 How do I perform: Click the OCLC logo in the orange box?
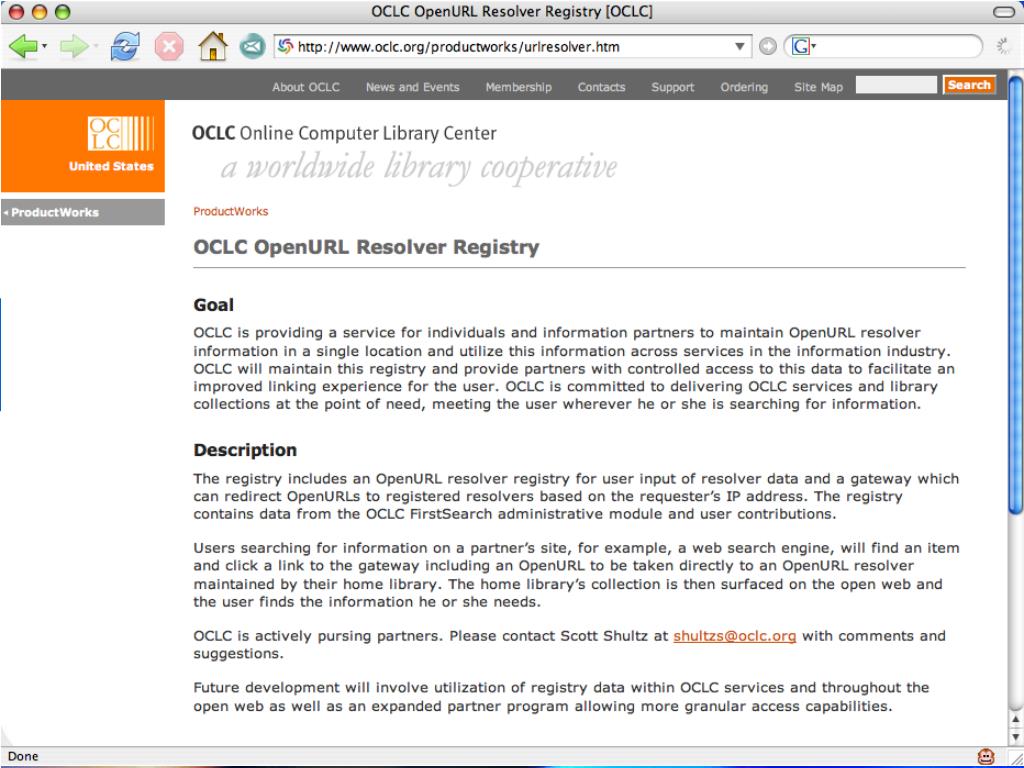(x=121, y=133)
